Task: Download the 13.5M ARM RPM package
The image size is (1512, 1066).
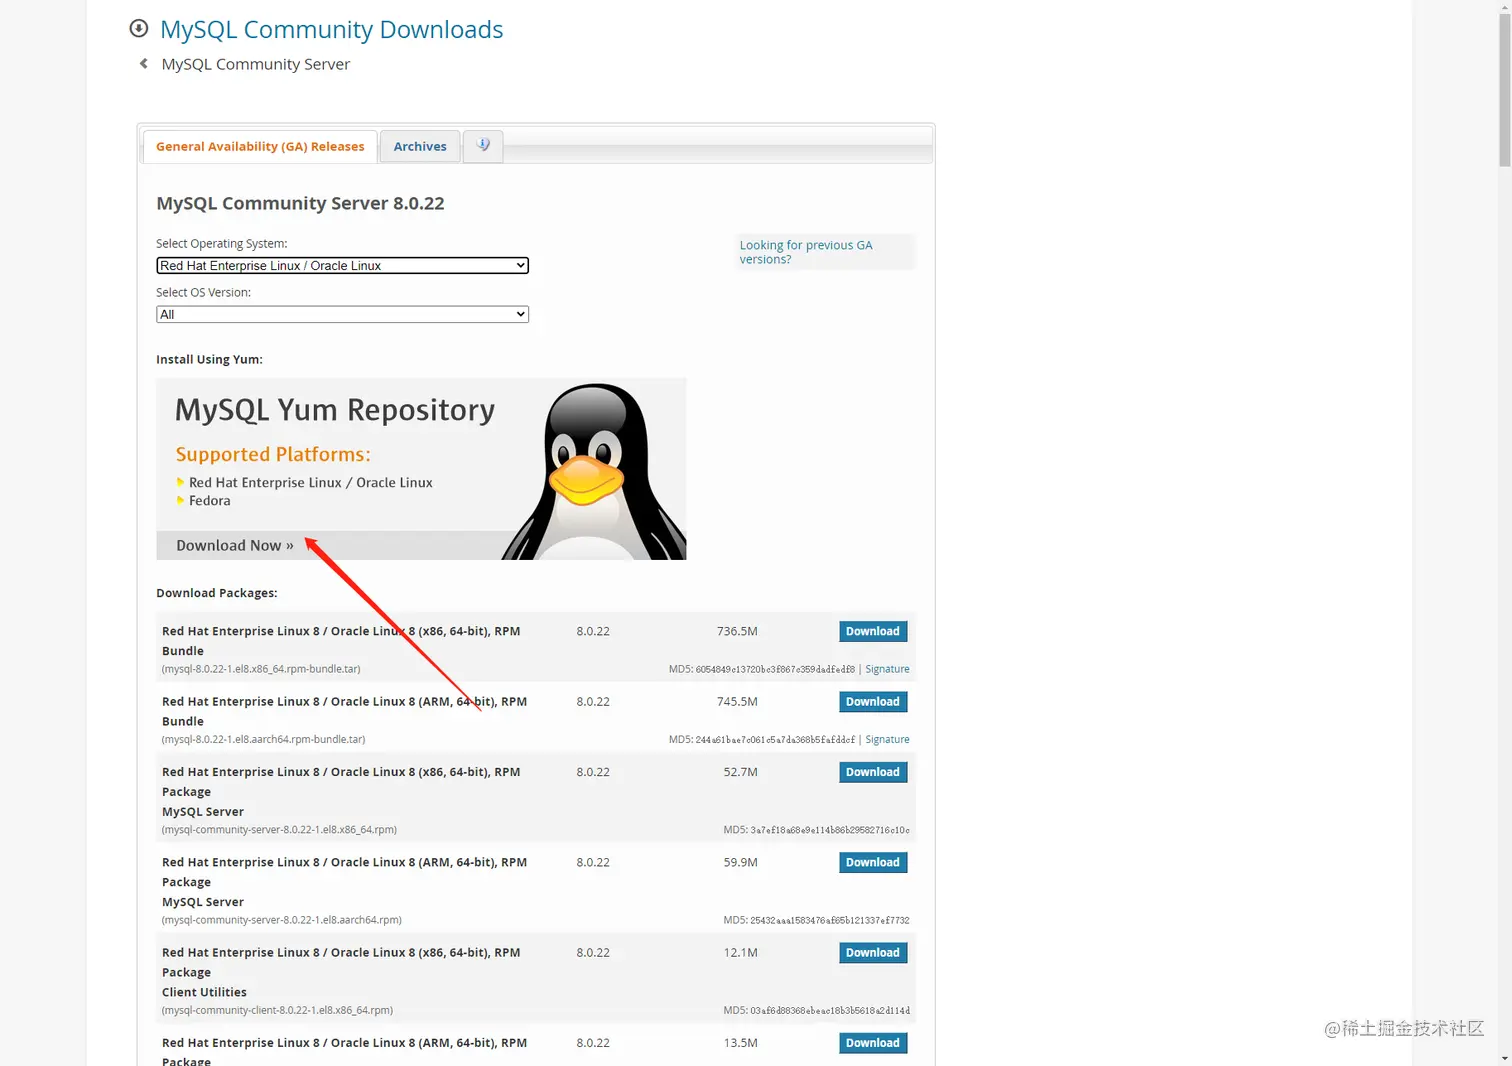Action: point(873,1043)
